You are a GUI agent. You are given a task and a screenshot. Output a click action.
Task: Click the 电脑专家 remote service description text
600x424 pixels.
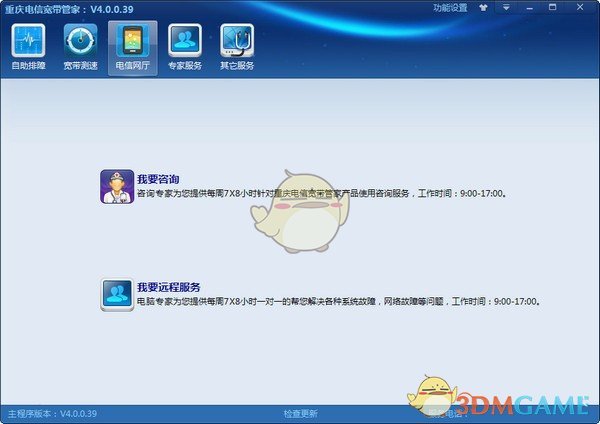click(339, 302)
